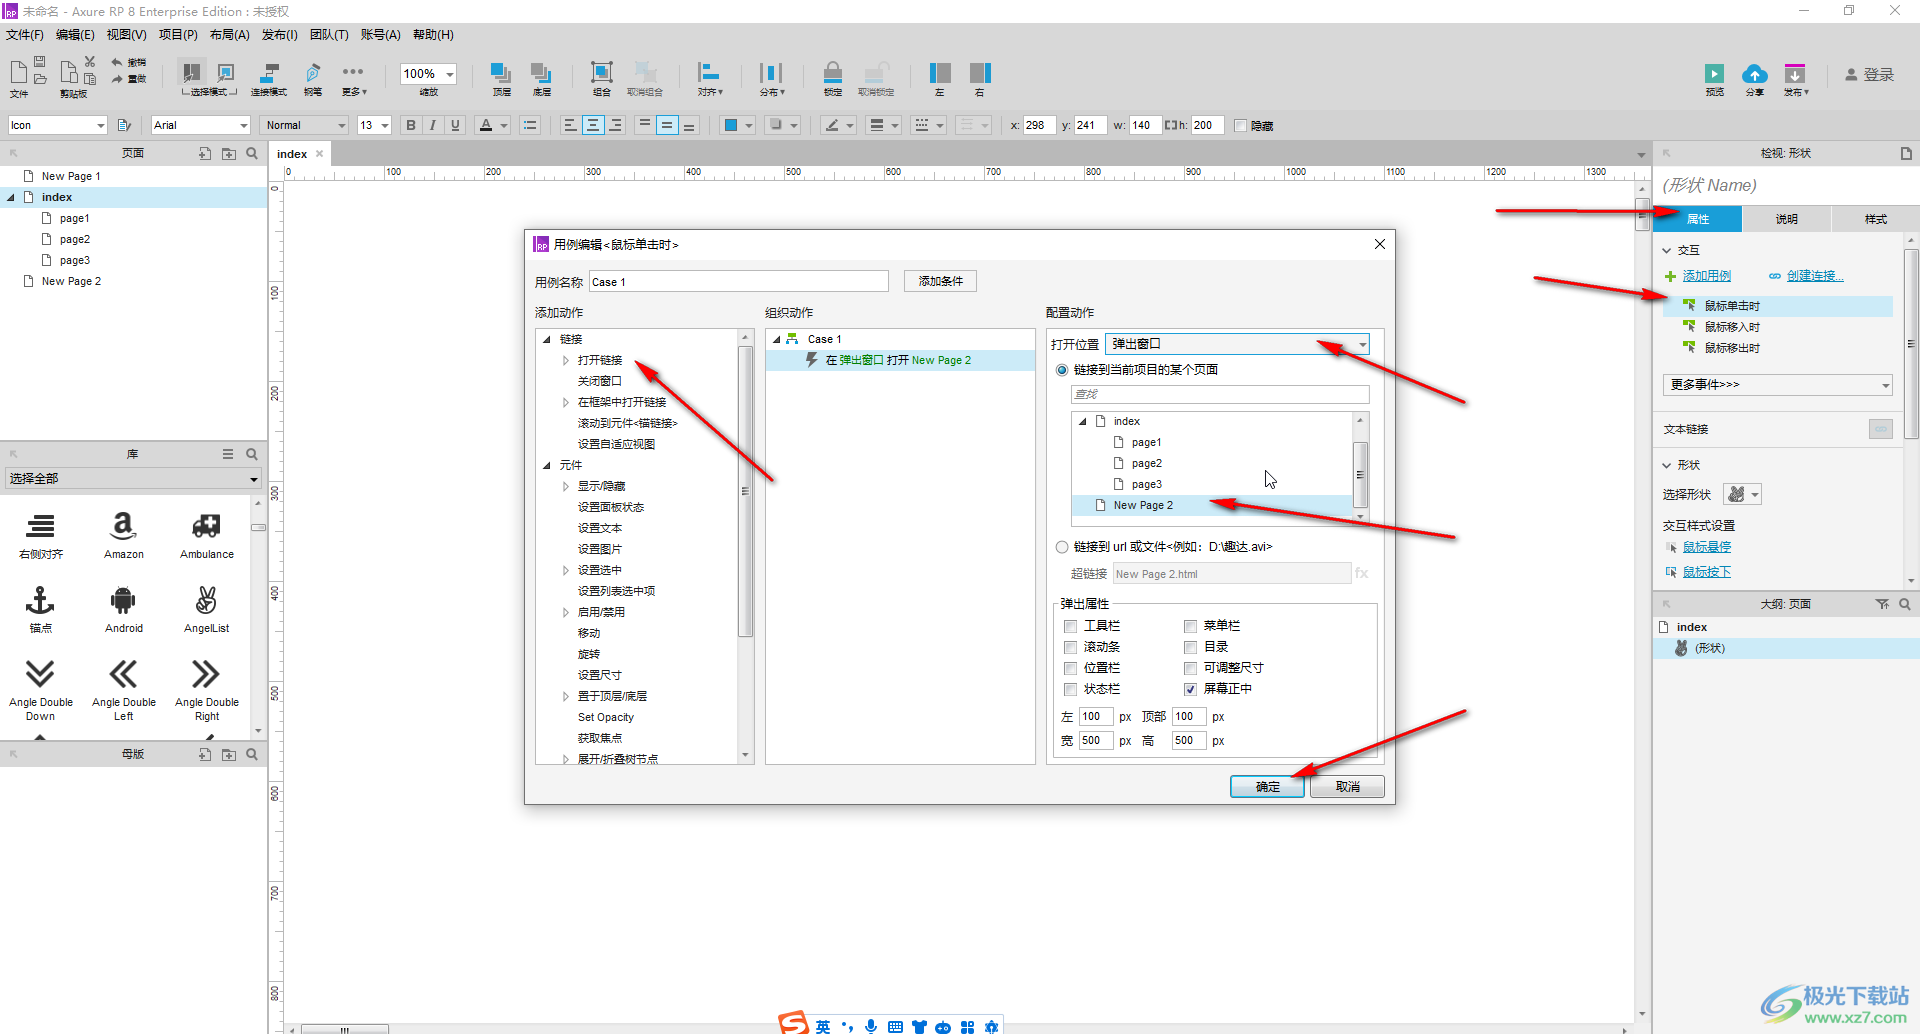
Task: Click the Preview toolbar icon
Action: [x=1714, y=74]
